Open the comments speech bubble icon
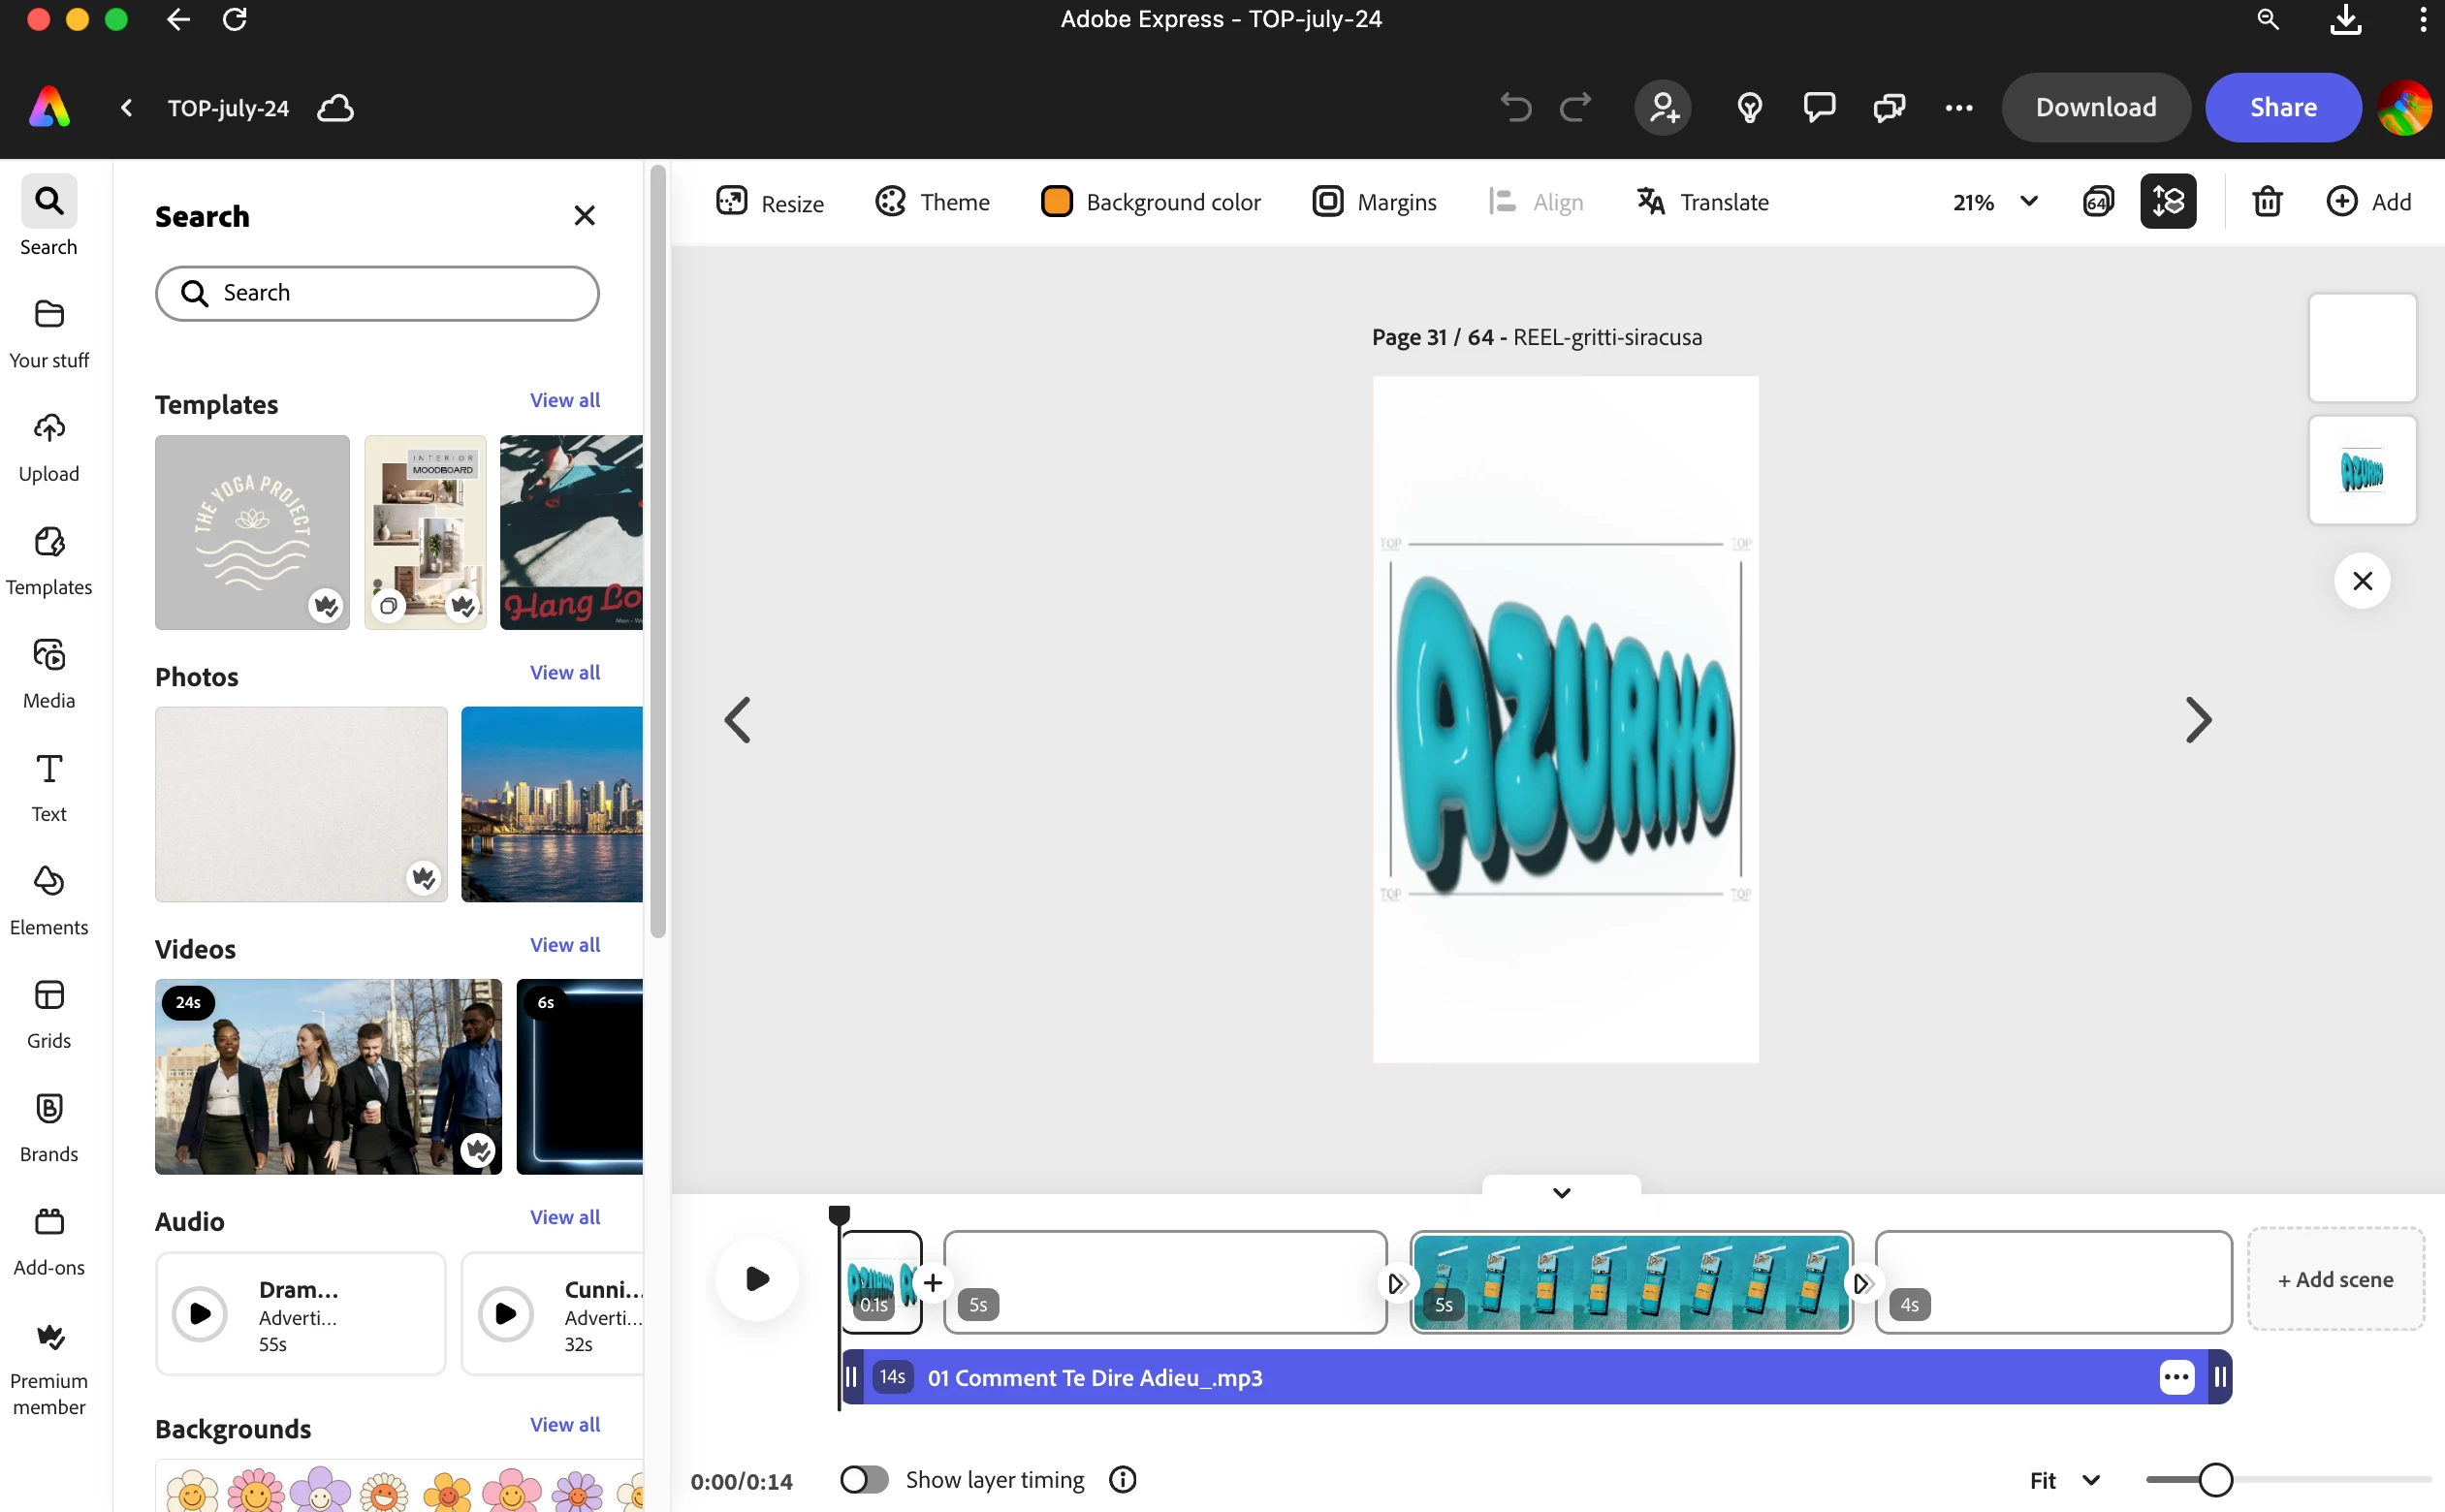 (x=1818, y=107)
